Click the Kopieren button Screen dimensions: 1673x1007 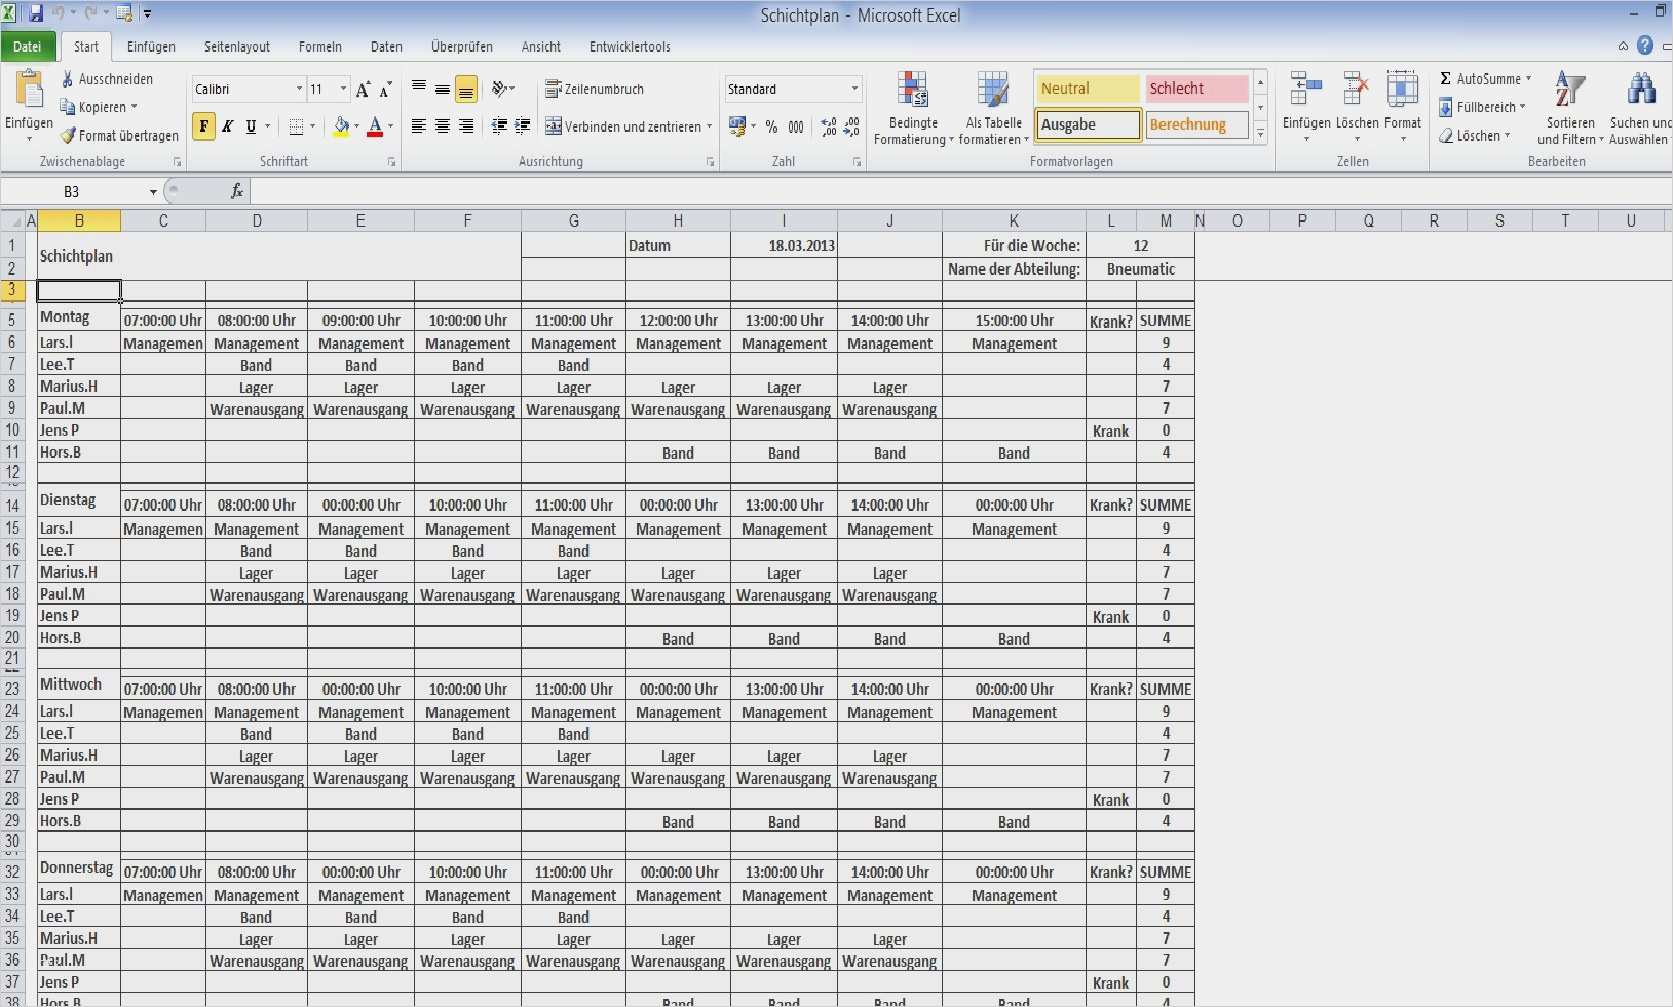click(98, 107)
